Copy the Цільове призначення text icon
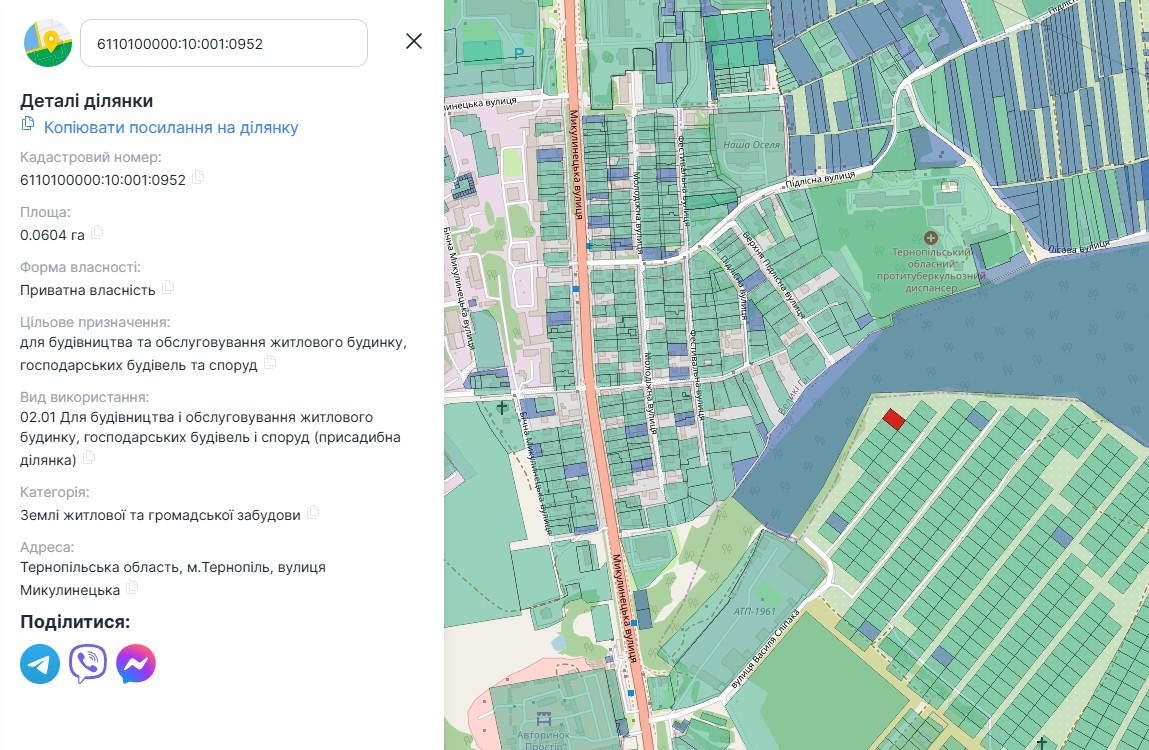Image resolution: width=1149 pixels, height=750 pixels. pos(270,362)
